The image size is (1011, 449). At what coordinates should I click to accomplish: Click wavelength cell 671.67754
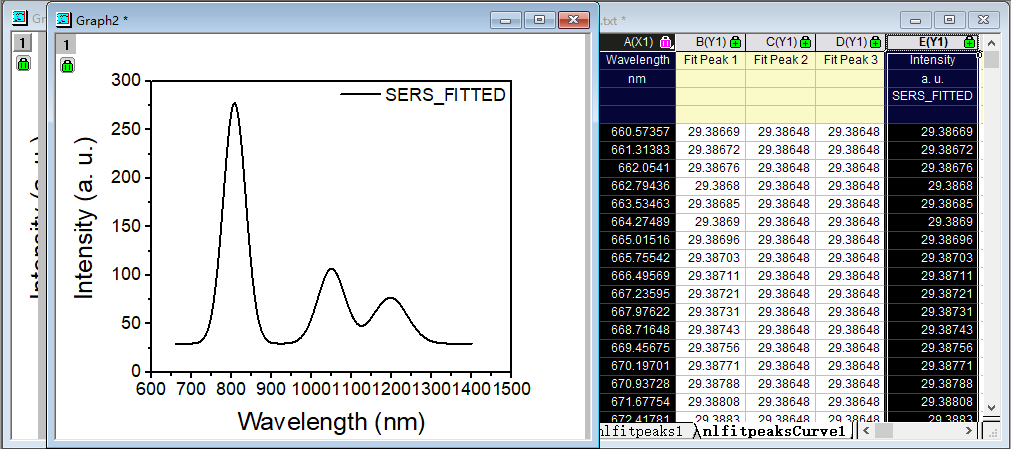coord(638,401)
